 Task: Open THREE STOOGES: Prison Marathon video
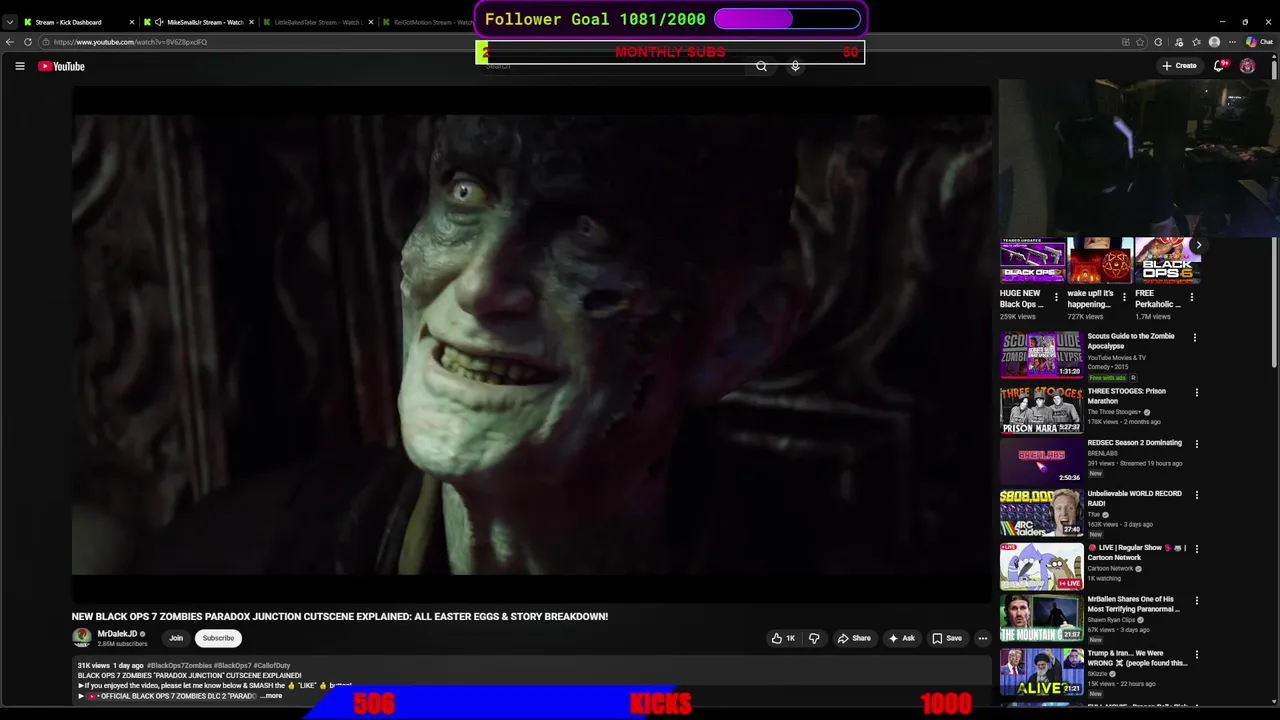(x=1041, y=410)
